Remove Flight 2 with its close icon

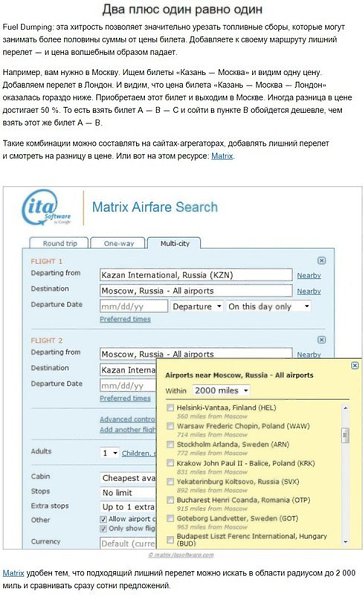point(322,340)
